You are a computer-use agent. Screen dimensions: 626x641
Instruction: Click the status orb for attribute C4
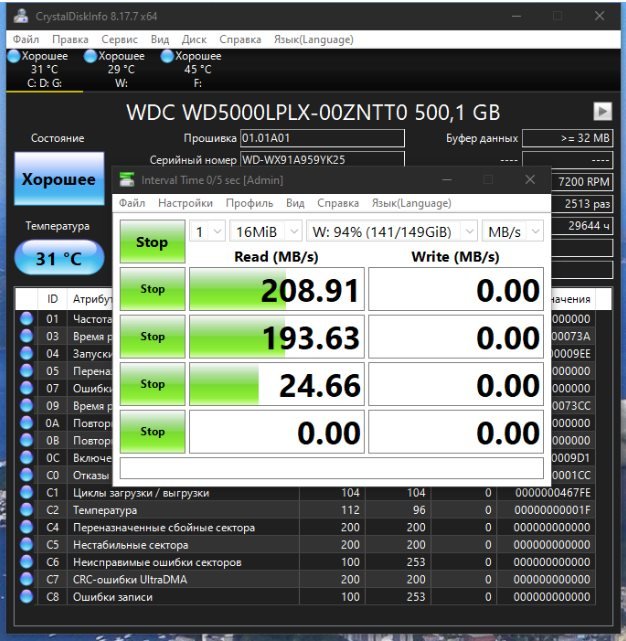tap(27, 527)
